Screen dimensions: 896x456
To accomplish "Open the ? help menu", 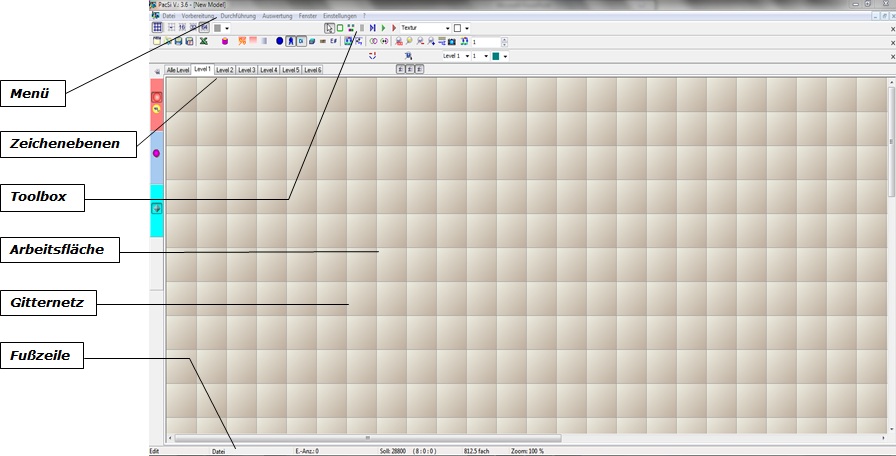I will click(364, 16).
